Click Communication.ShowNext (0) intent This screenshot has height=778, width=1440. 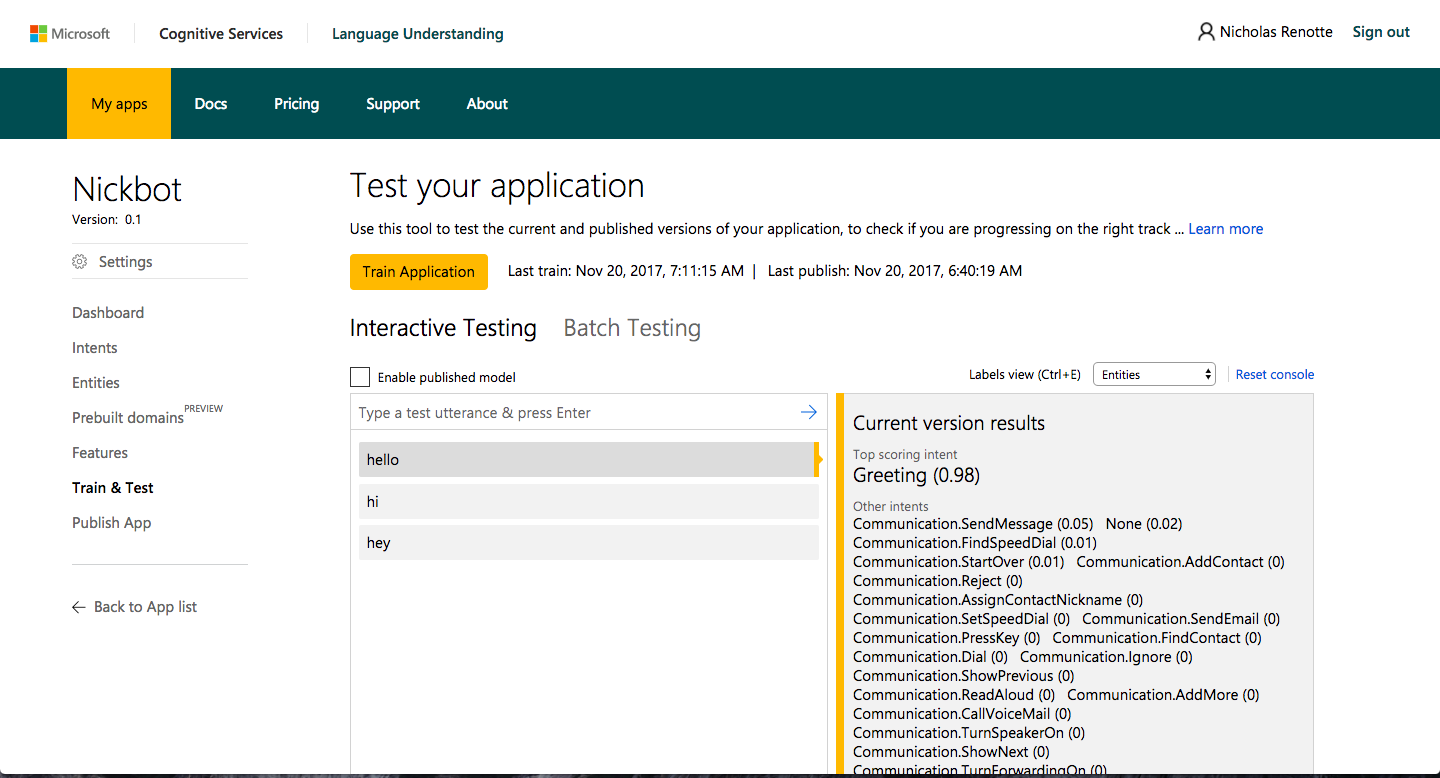coord(951,752)
